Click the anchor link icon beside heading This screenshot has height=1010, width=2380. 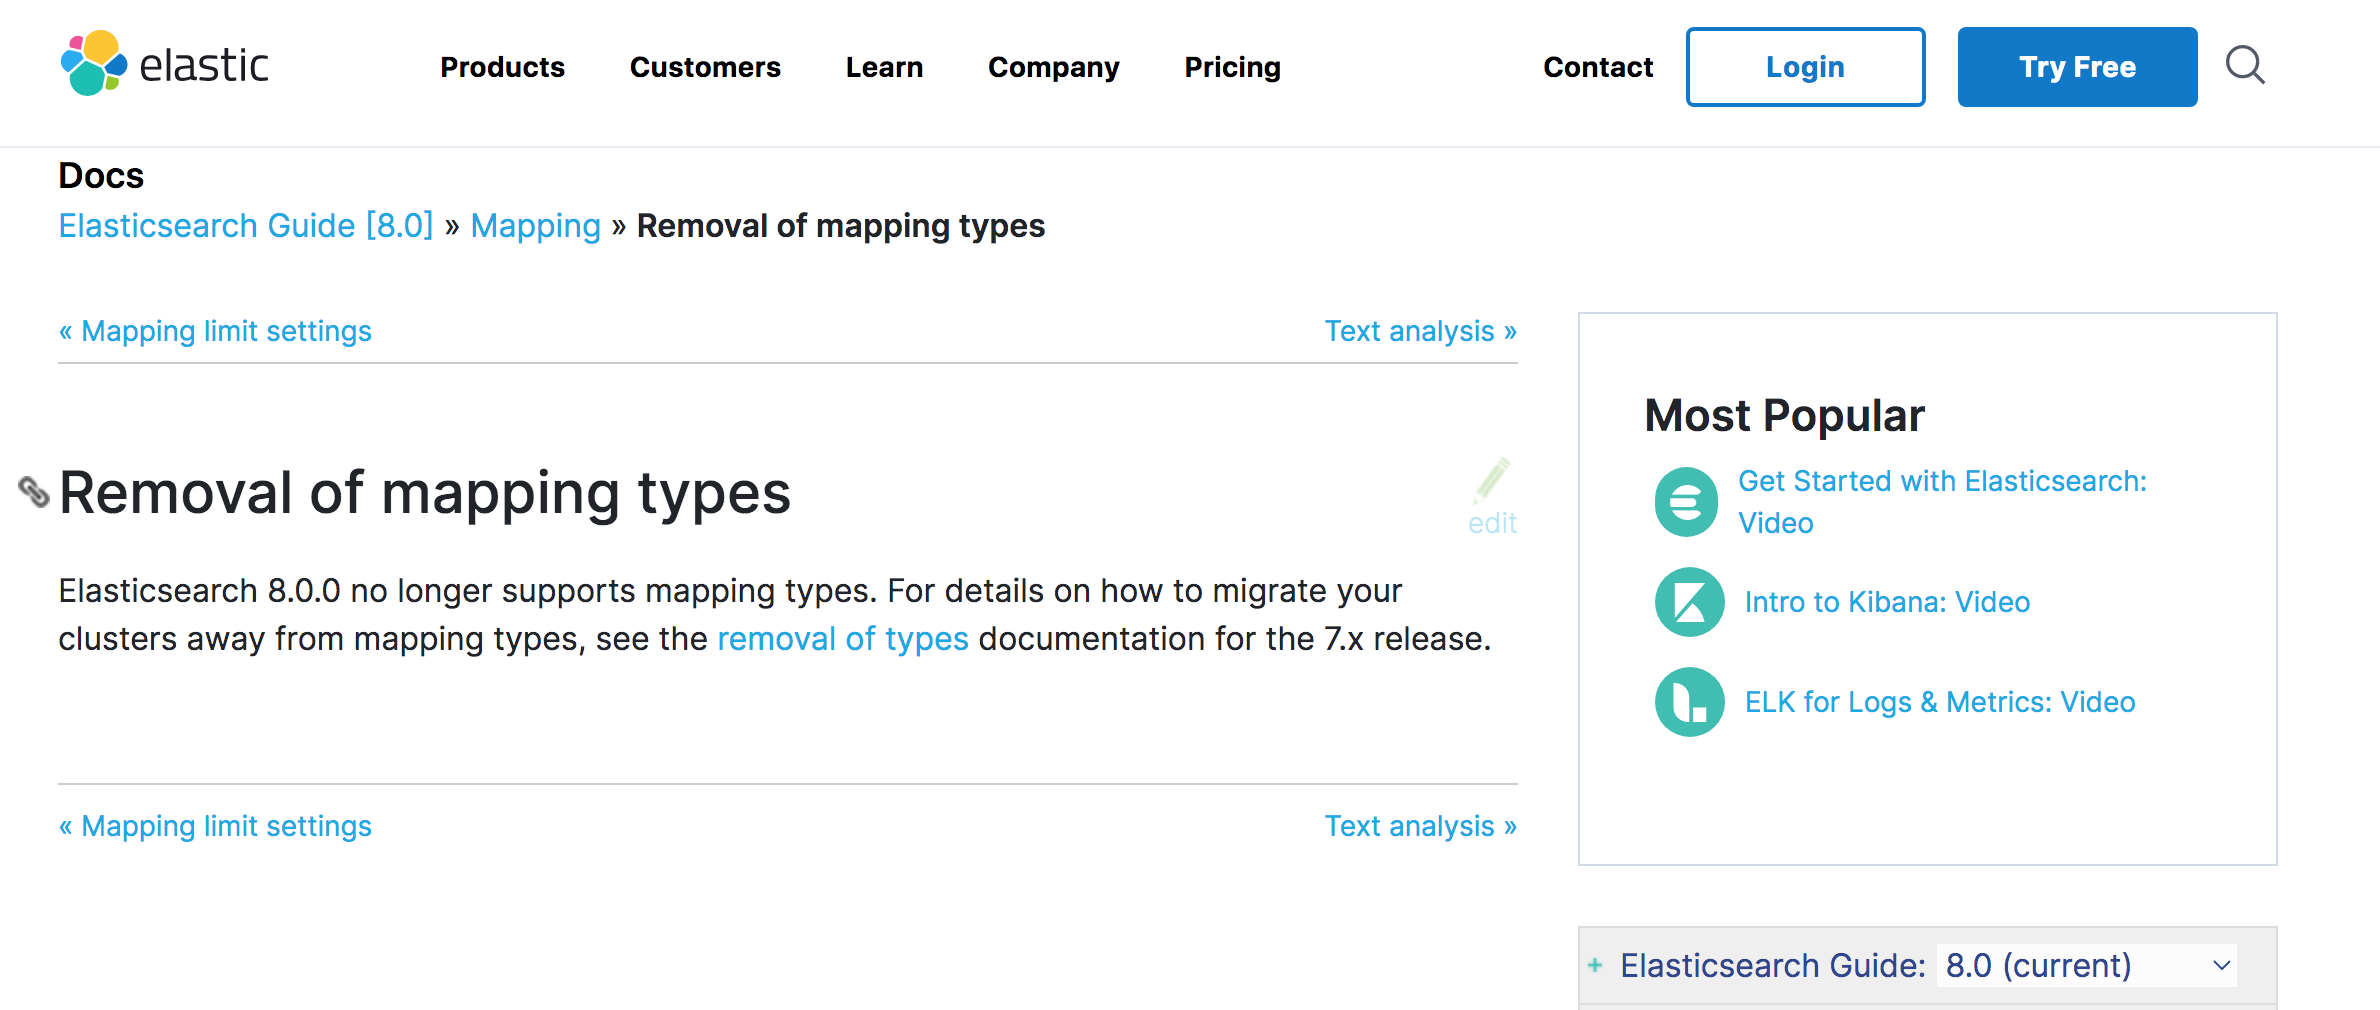pos(34,491)
